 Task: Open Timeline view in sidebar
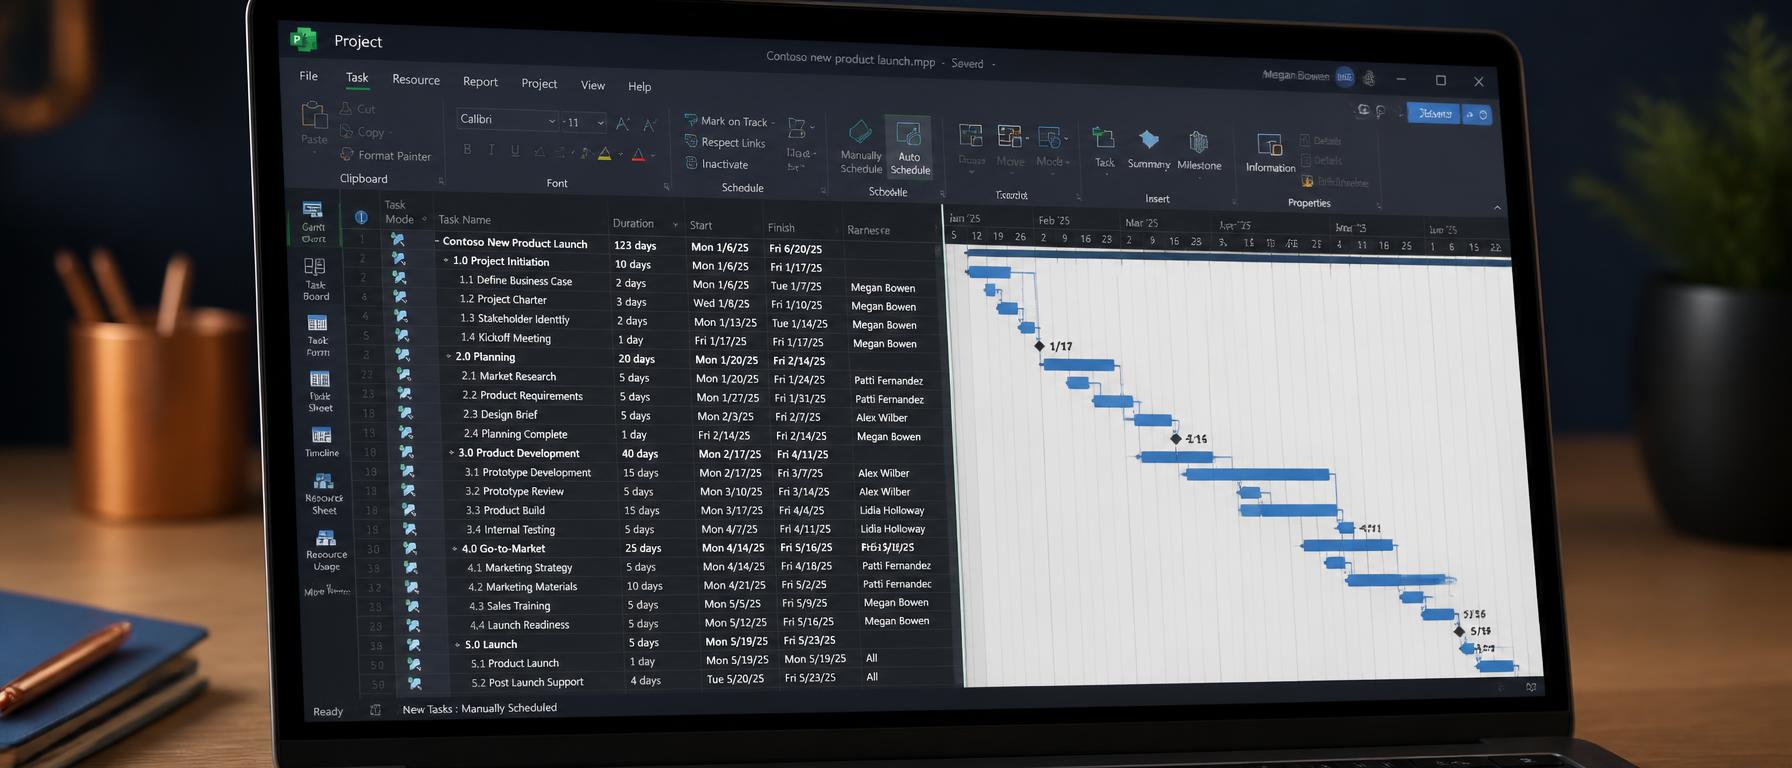(321, 441)
